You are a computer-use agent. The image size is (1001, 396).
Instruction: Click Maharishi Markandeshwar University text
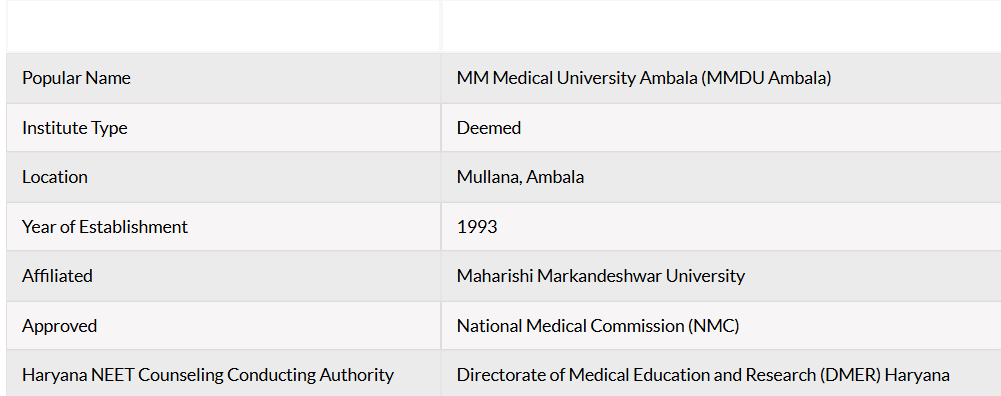pyautogui.click(x=601, y=276)
